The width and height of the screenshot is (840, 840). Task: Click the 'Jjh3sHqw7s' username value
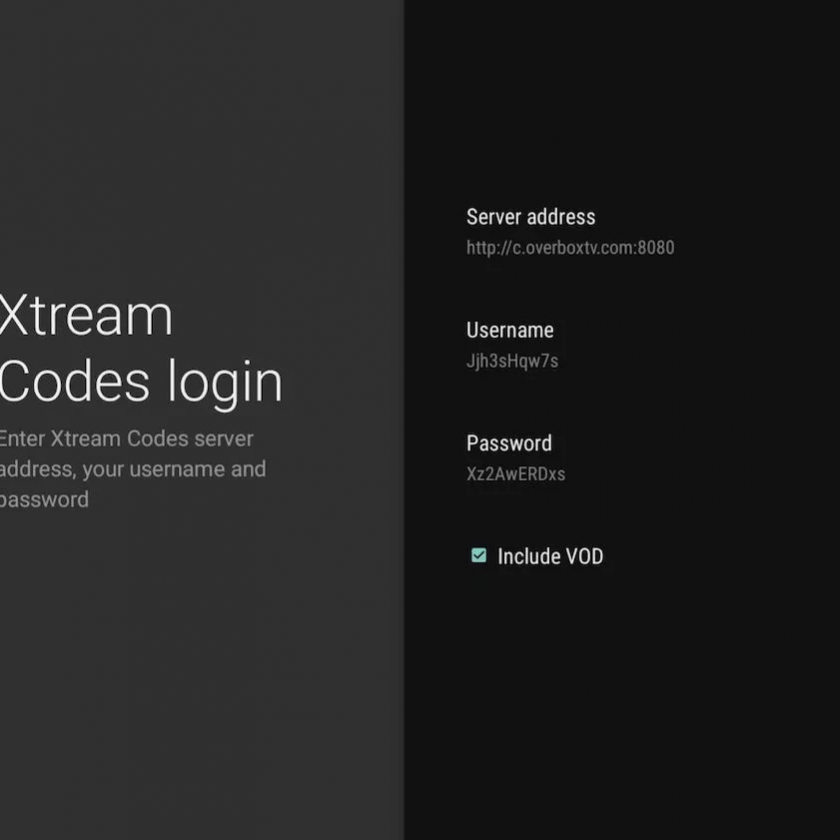(x=512, y=361)
